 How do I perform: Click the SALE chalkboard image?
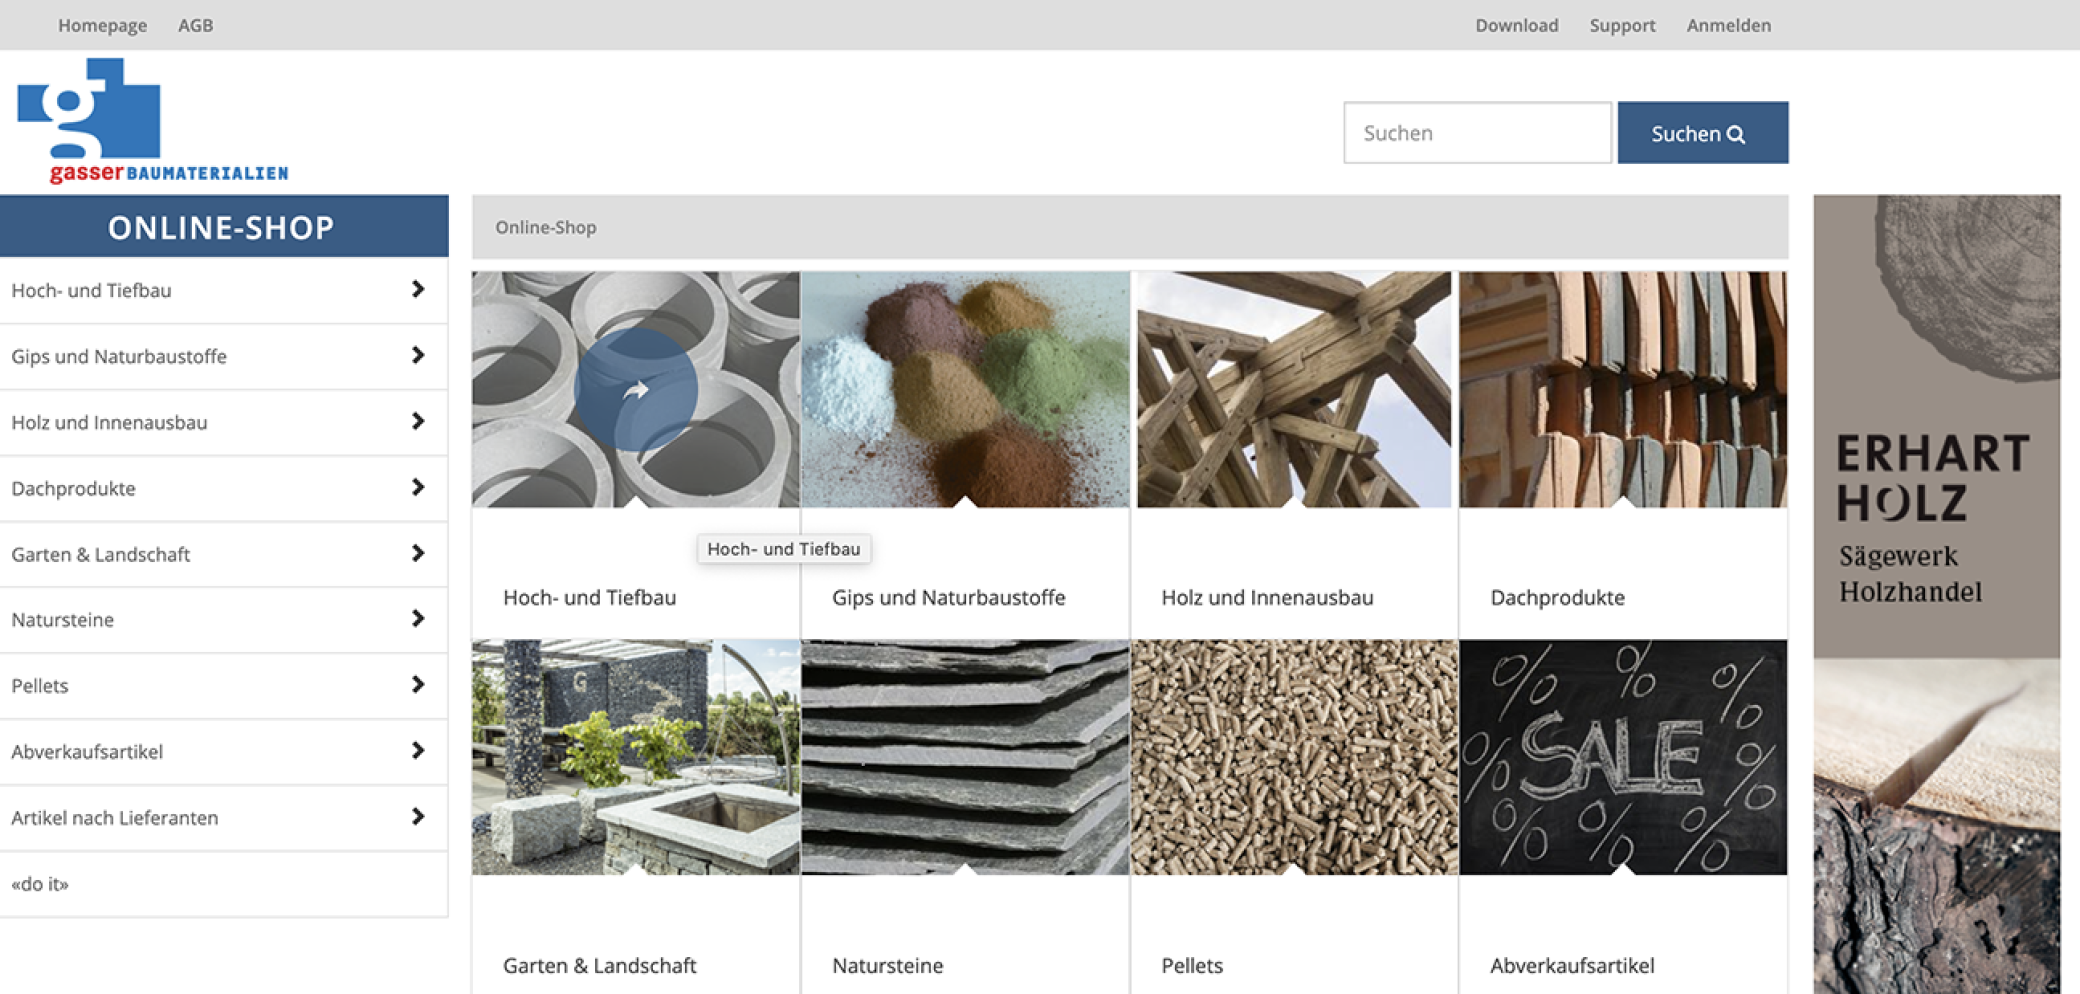point(1622,758)
